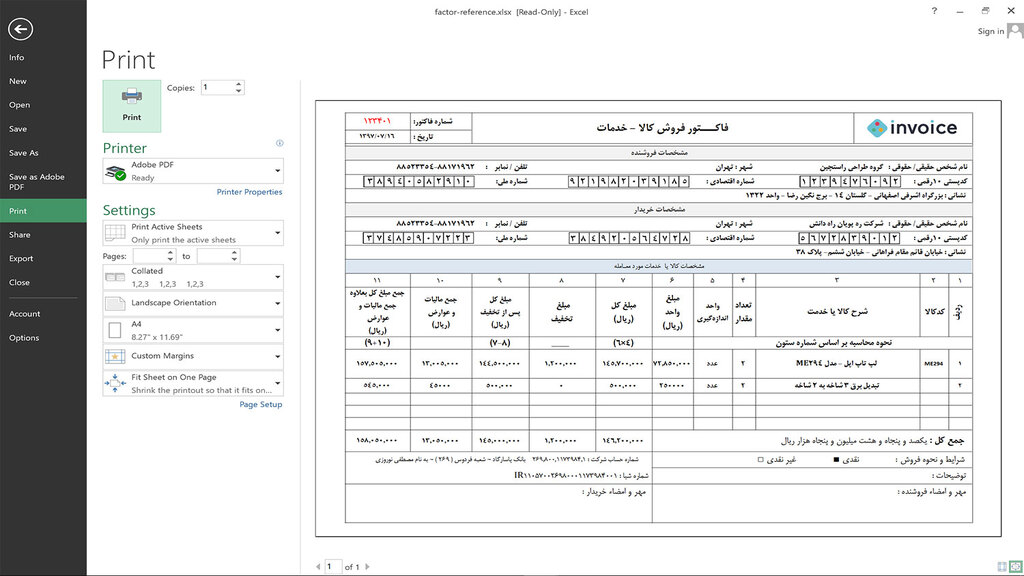The height and width of the screenshot is (576, 1024).
Task: Click the Pages range input field
Action: (152, 255)
